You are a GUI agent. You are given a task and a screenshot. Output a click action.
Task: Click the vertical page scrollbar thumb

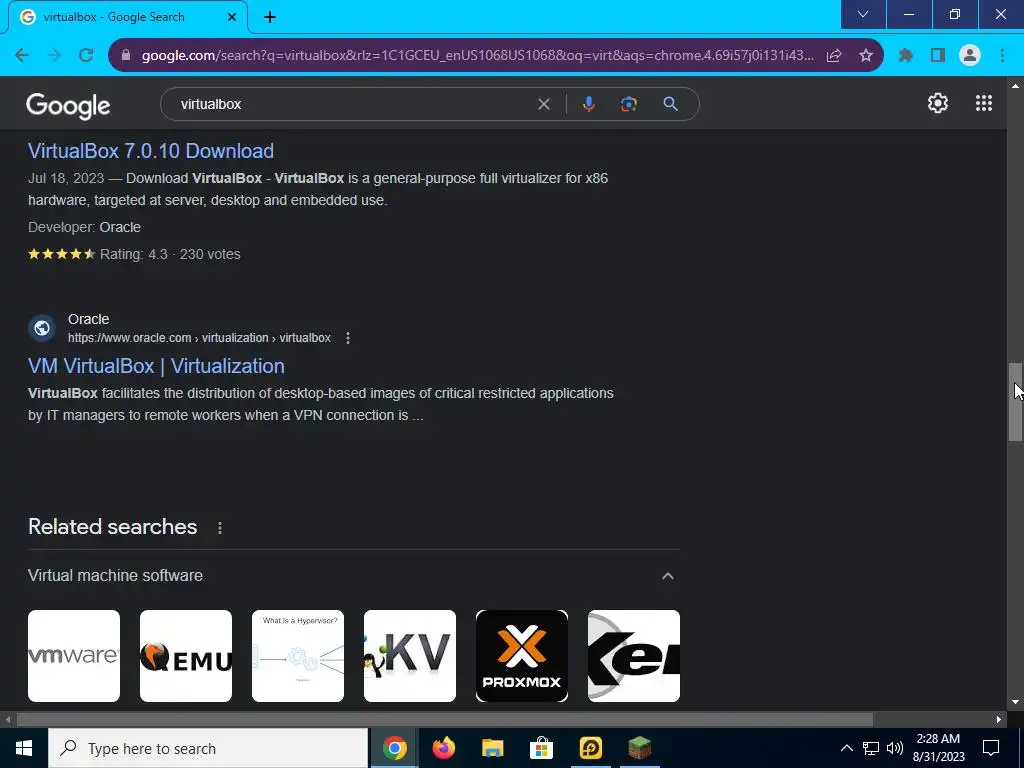click(x=1015, y=402)
